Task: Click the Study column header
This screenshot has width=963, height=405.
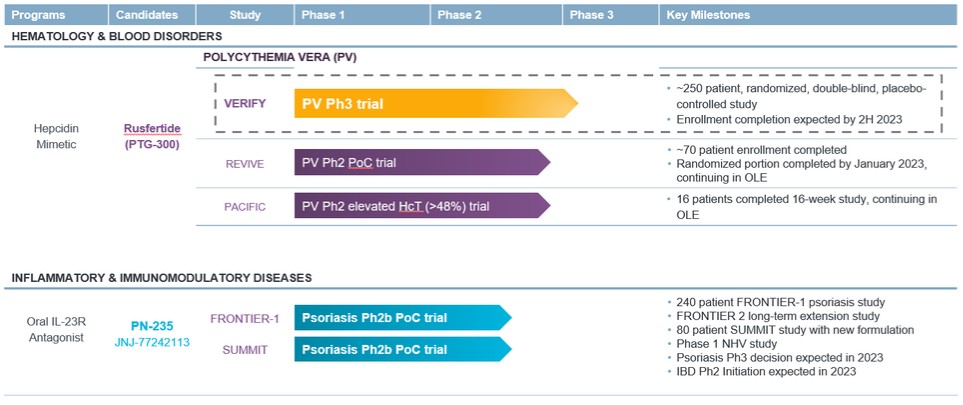Action: click(x=244, y=15)
